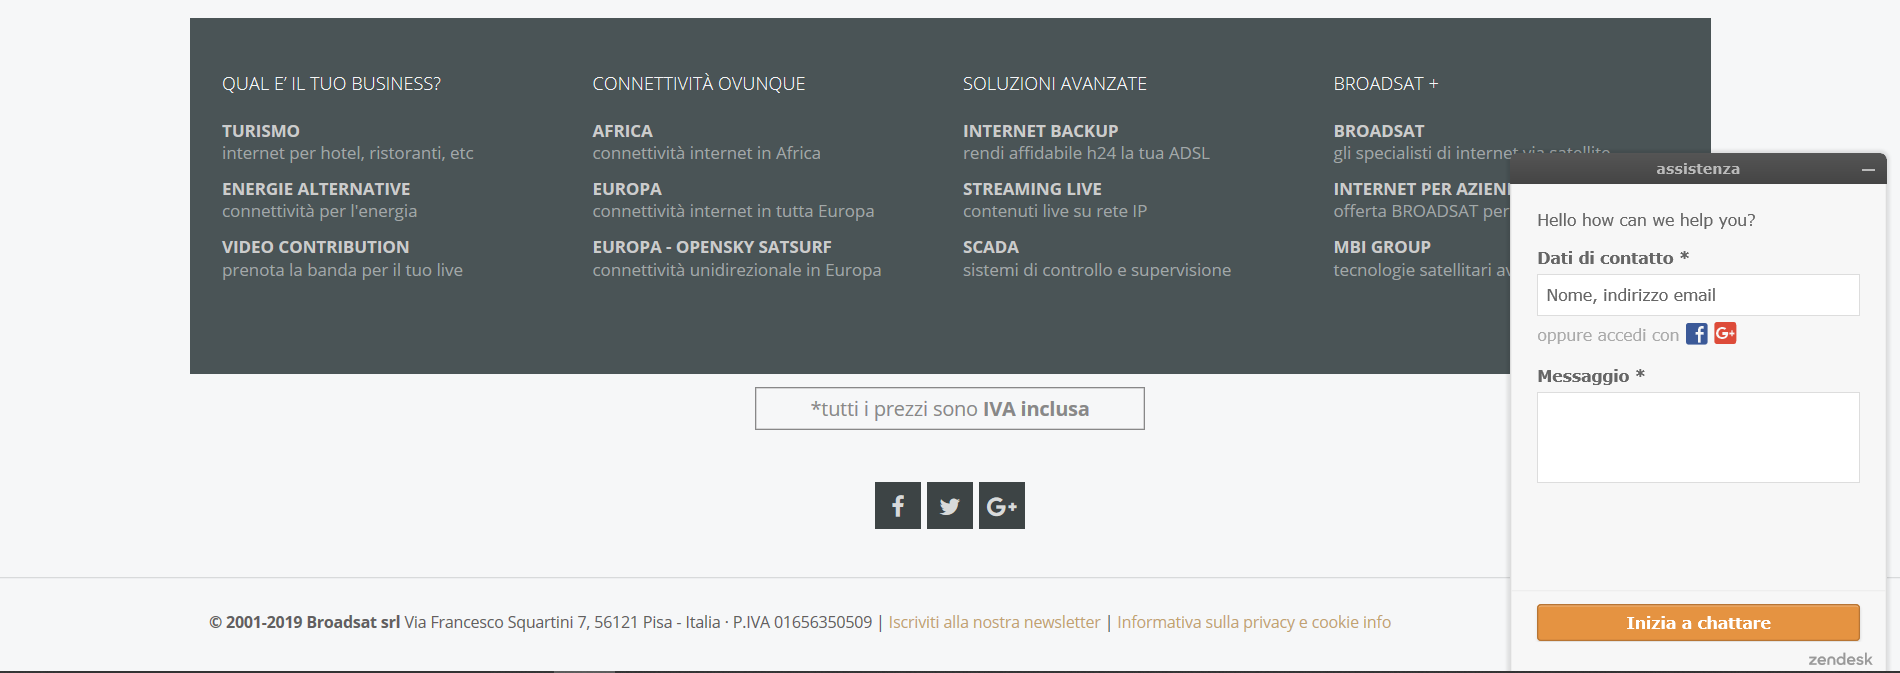Click the 'Inizia a chattare' button
This screenshot has width=1900, height=673.
point(1697,623)
